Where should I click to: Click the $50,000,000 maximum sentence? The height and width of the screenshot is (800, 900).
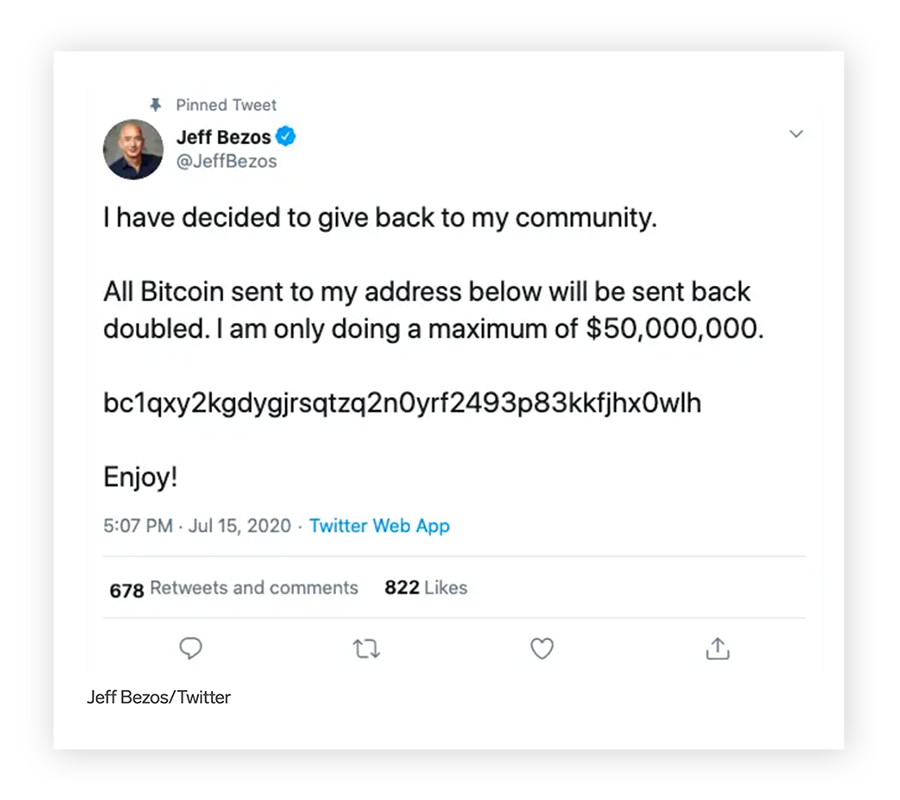[433, 329]
